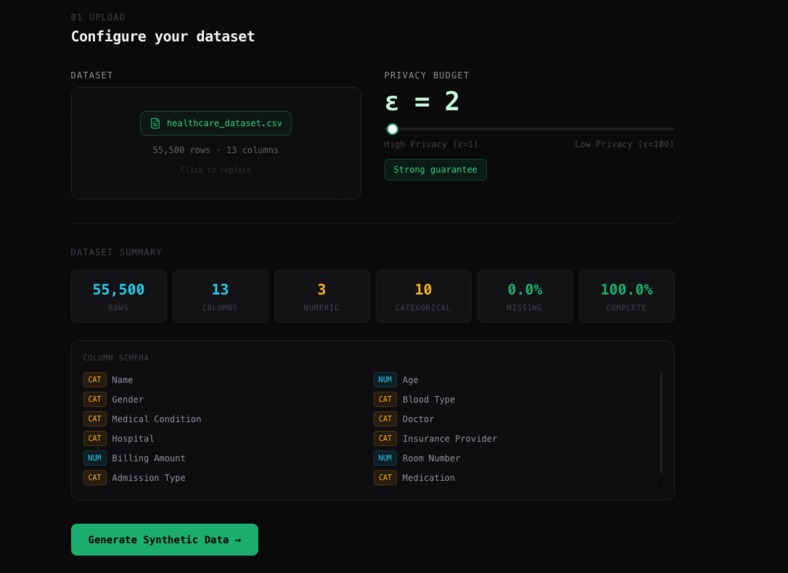Click the '55,500 rows · 13 columns' text

(216, 150)
